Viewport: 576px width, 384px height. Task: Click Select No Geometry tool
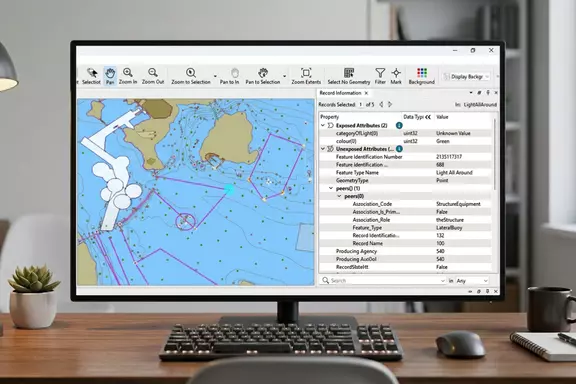point(349,76)
